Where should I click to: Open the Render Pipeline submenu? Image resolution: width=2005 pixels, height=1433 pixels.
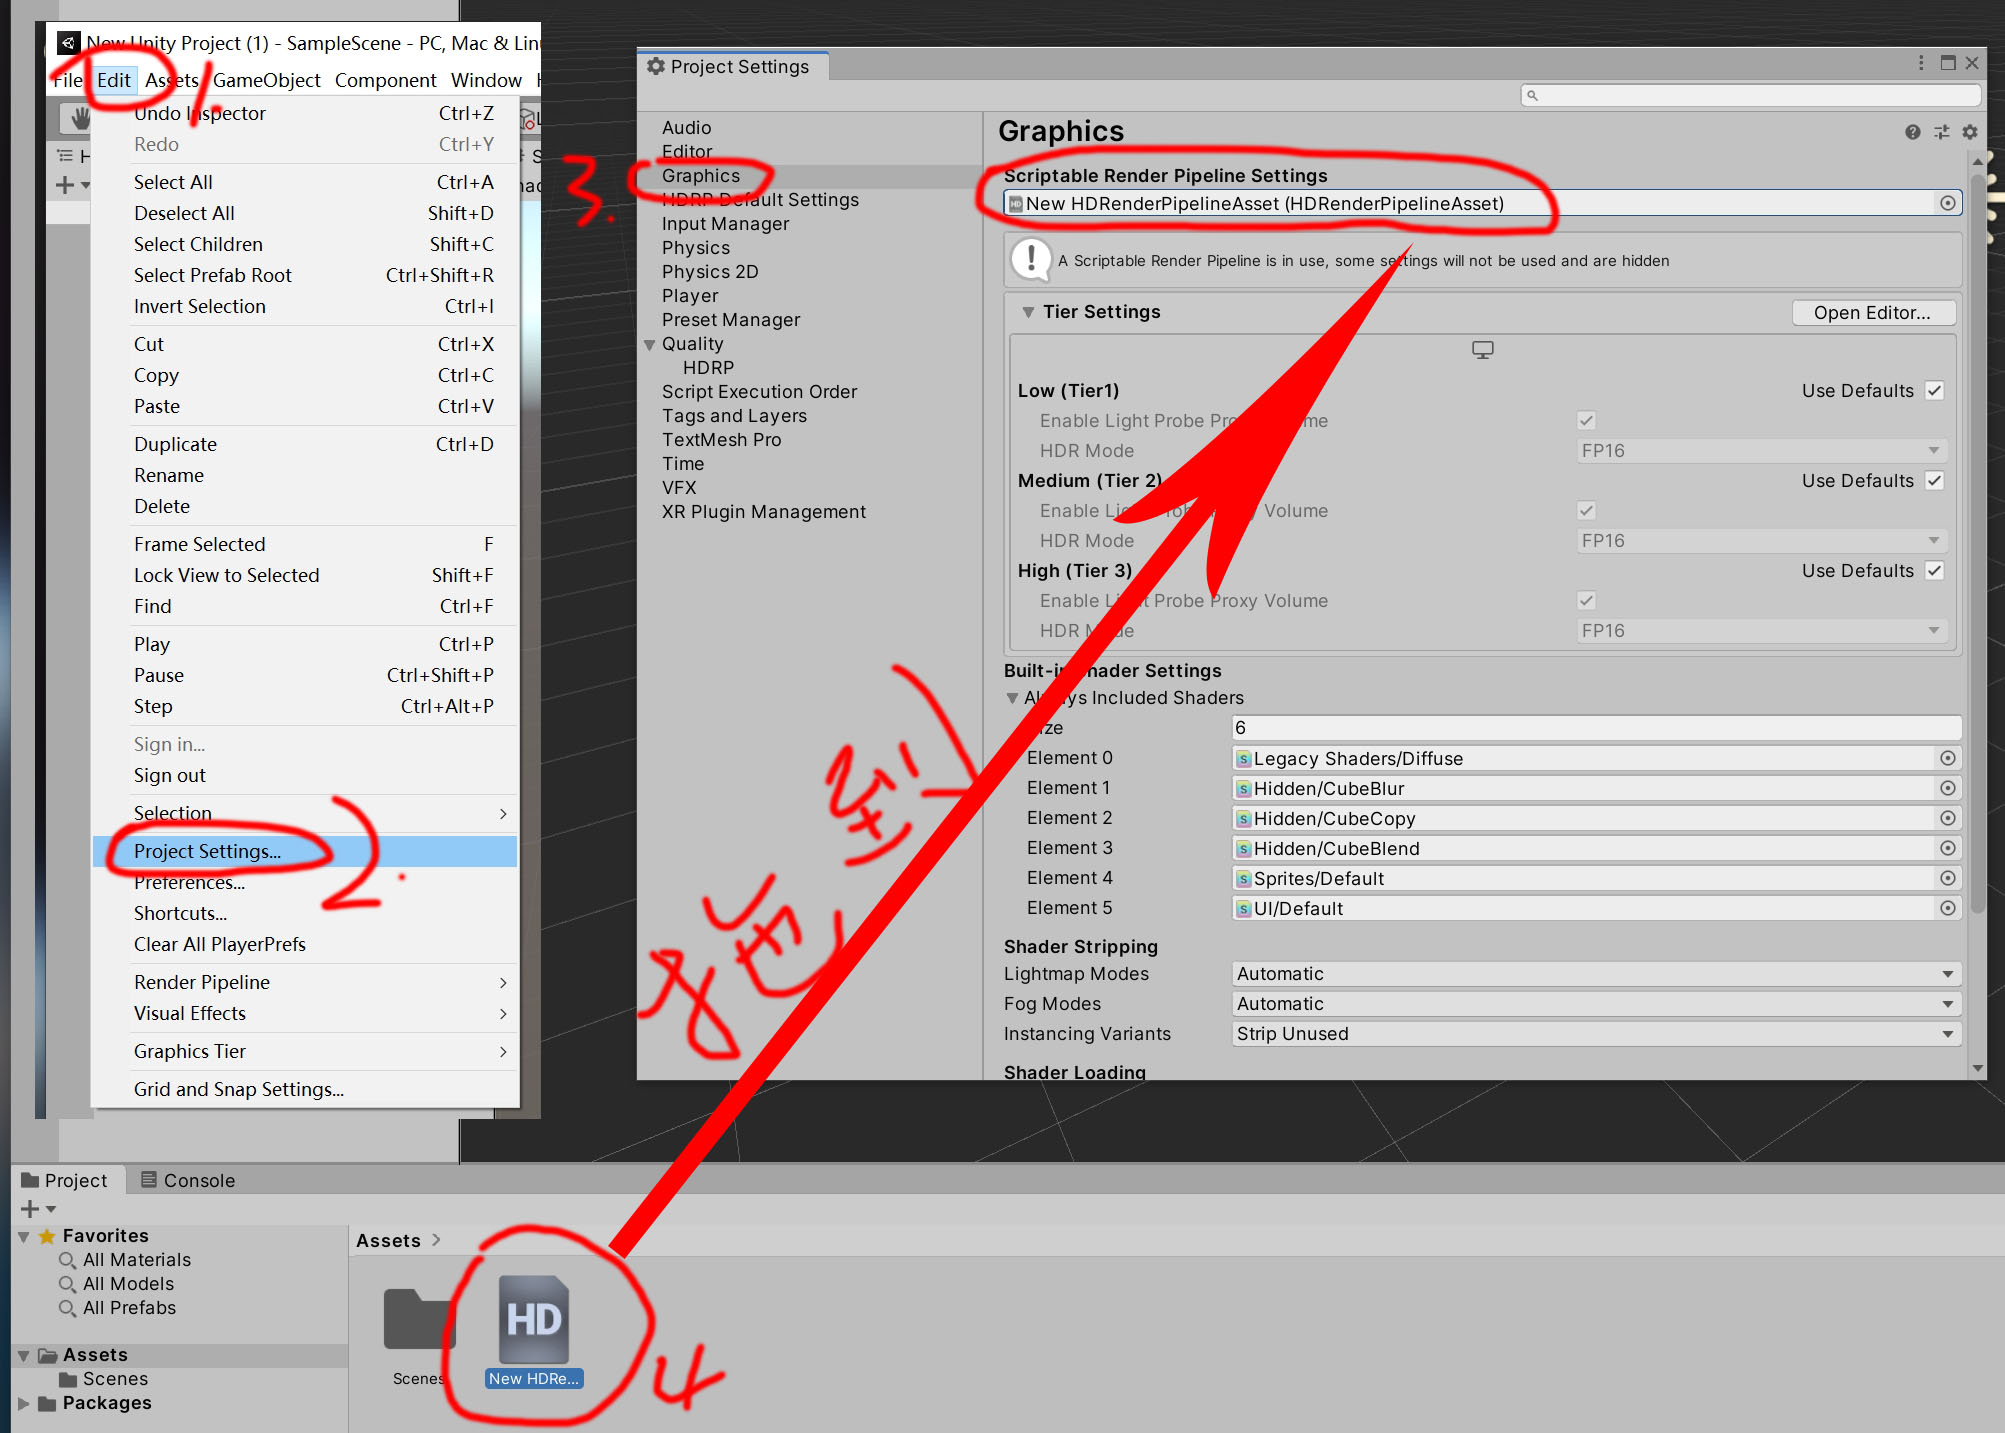(x=305, y=982)
